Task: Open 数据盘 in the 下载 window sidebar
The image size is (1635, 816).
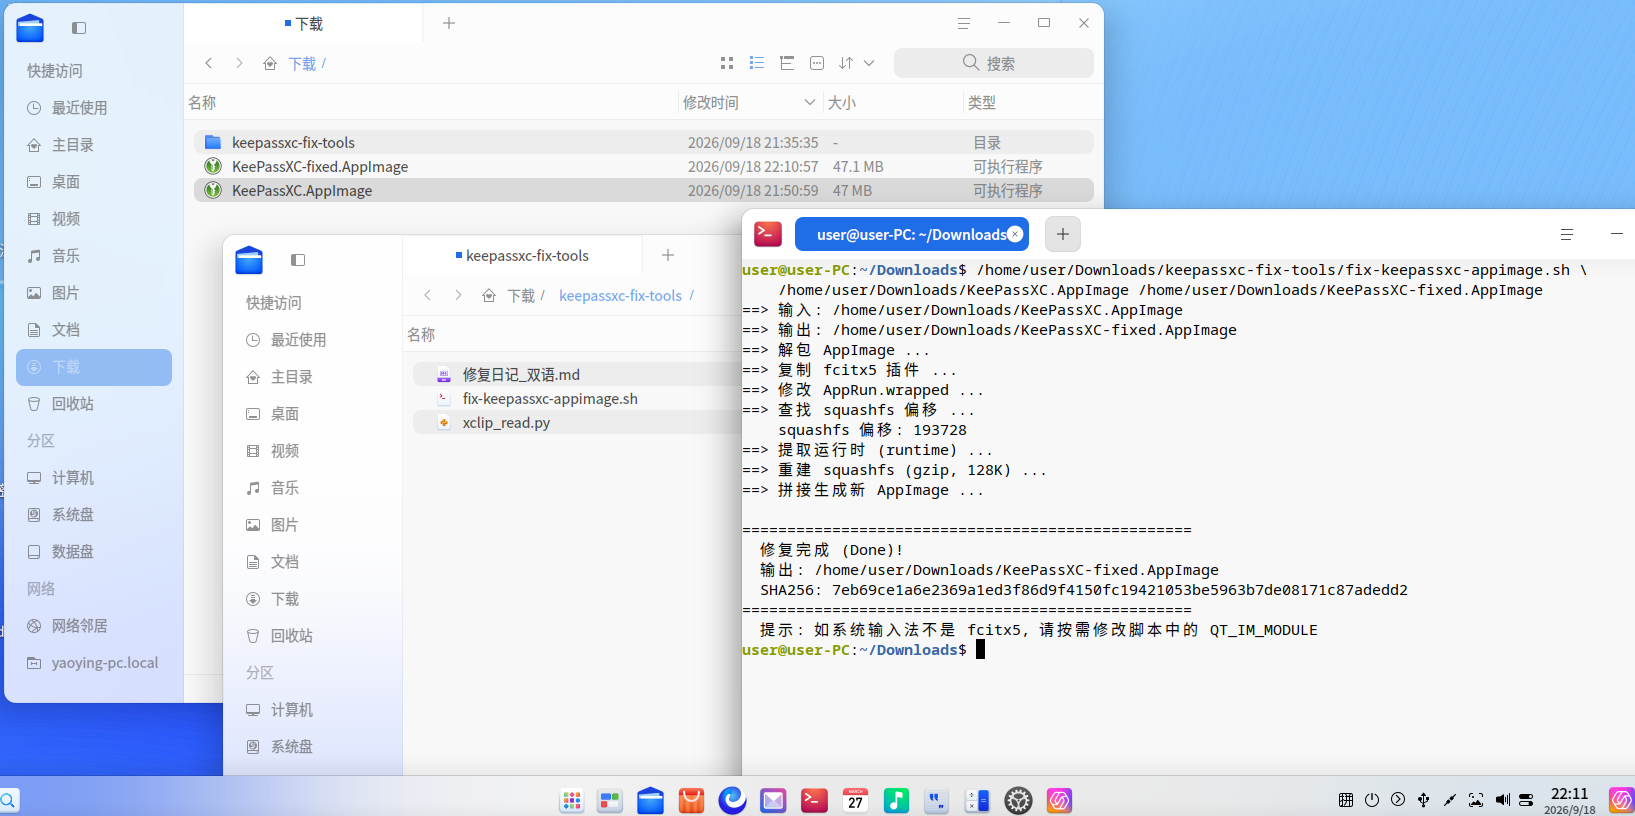Action: pos(94,552)
